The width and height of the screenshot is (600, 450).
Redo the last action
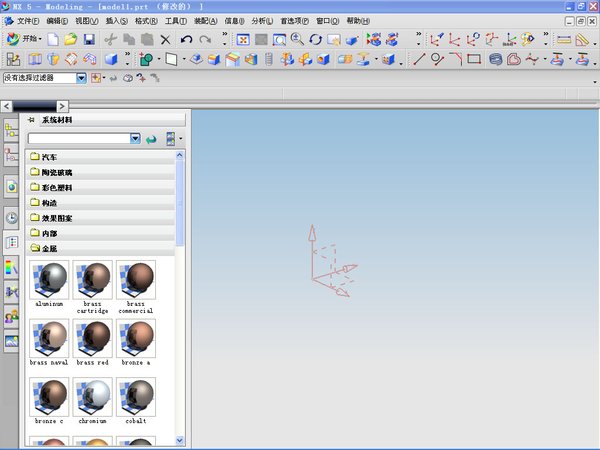(x=205, y=39)
